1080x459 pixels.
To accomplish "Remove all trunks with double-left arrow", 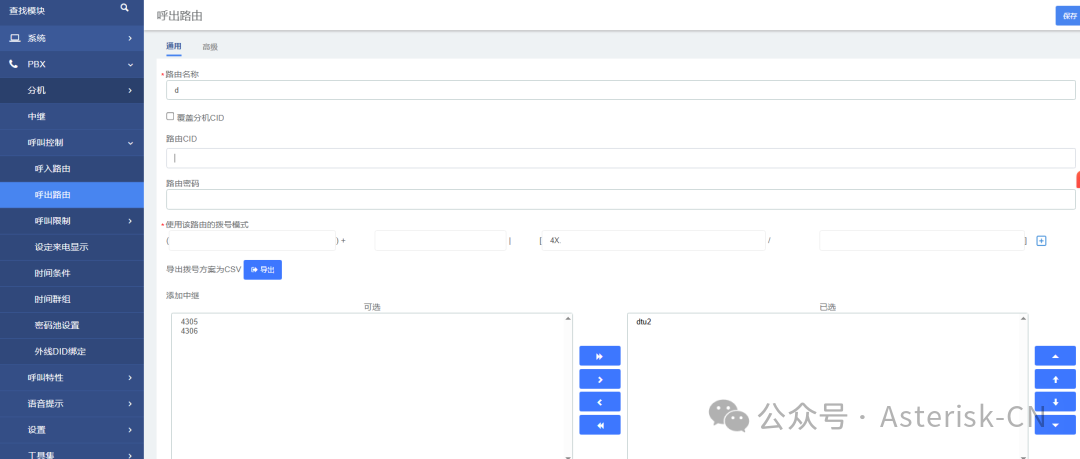I will click(x=600, y=425).
